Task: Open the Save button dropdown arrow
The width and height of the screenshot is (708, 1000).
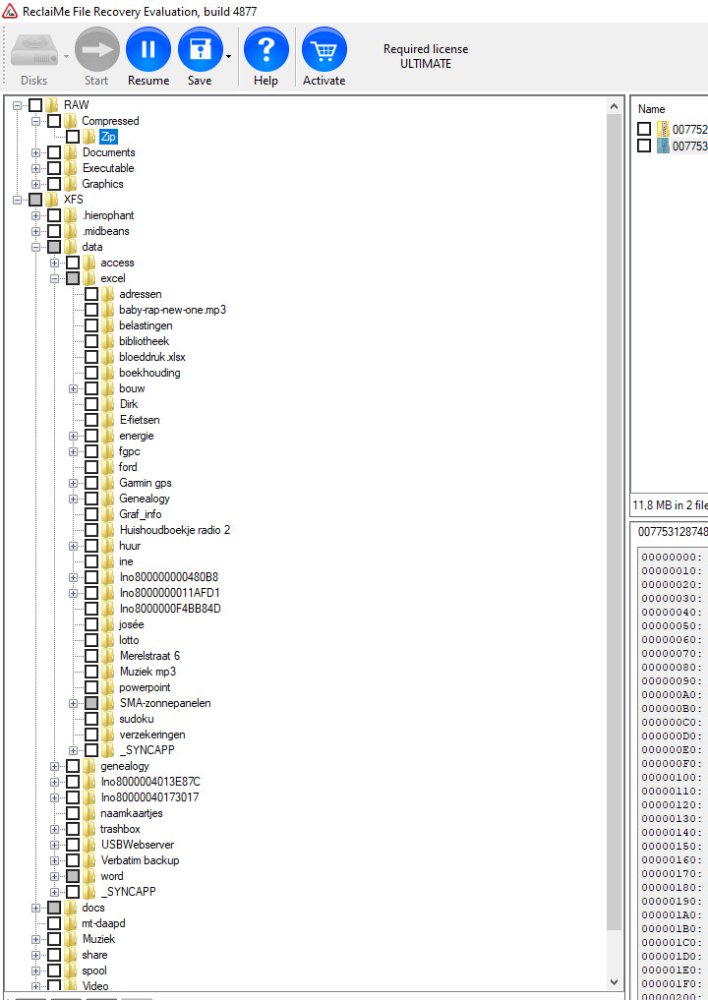Action: (x=229, y=56)
